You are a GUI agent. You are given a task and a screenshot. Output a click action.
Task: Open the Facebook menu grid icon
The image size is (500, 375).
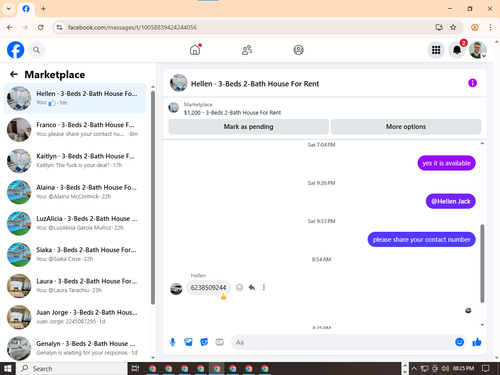pyautogui.click(x=436, y=50)
